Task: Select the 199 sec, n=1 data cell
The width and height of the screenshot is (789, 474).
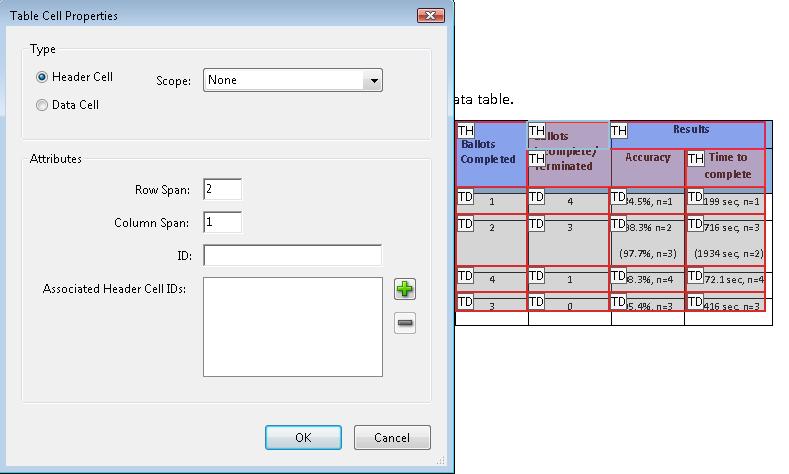Action: pyautogui.click(x=732, y=202)
